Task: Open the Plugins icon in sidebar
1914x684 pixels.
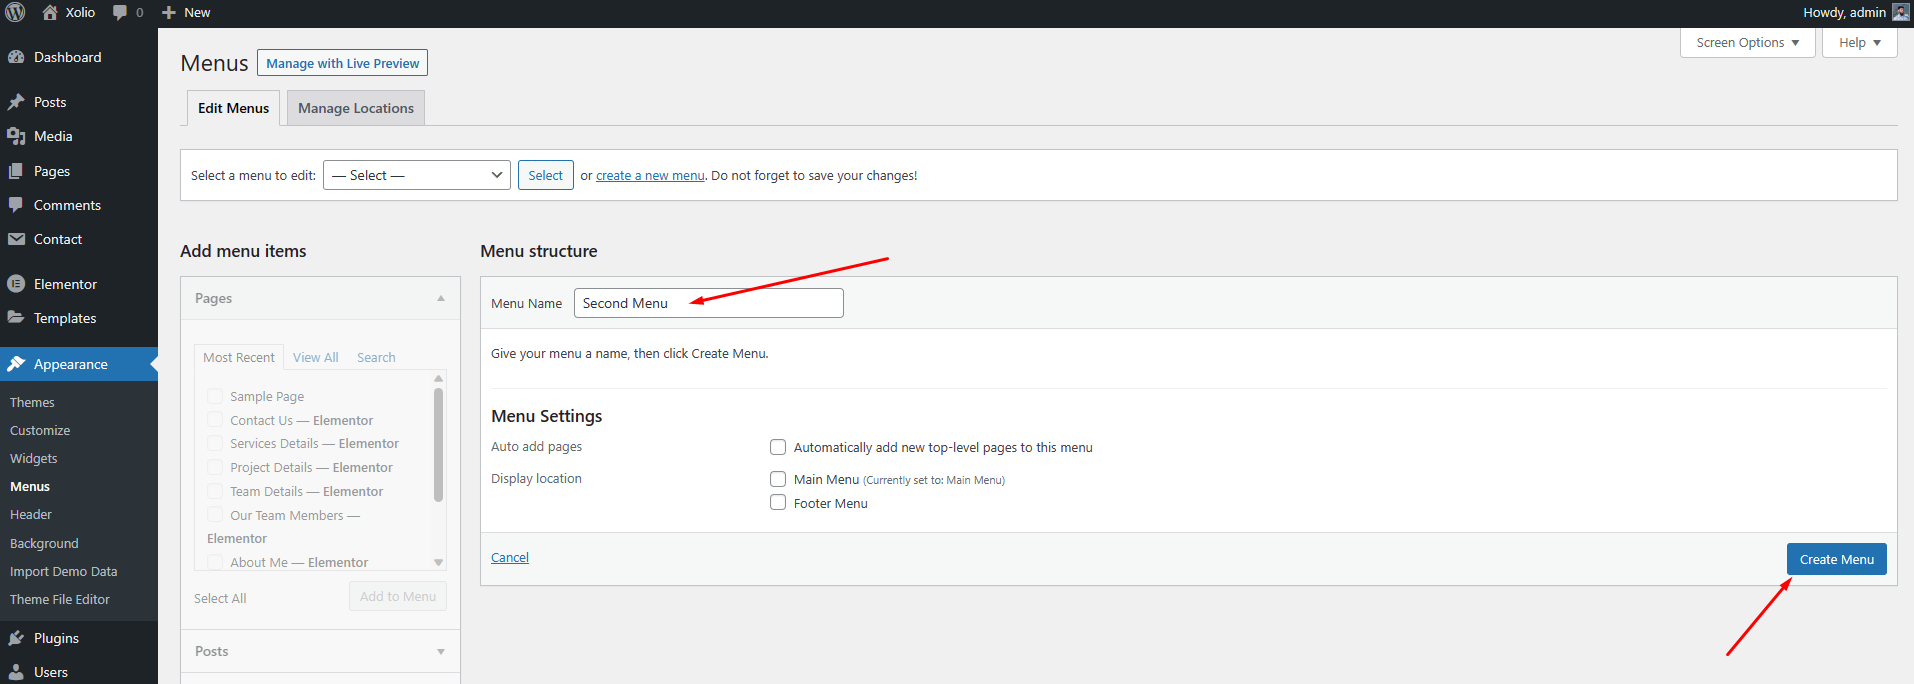Action: click(16, 638)
